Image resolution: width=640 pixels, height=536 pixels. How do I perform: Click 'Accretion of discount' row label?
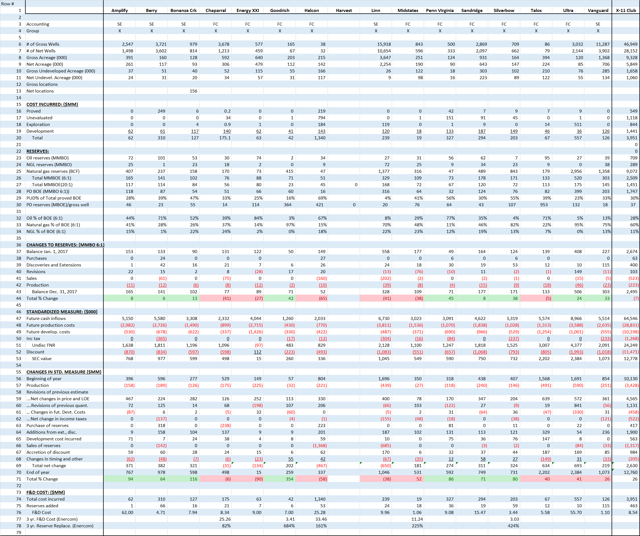pos(48,452)
